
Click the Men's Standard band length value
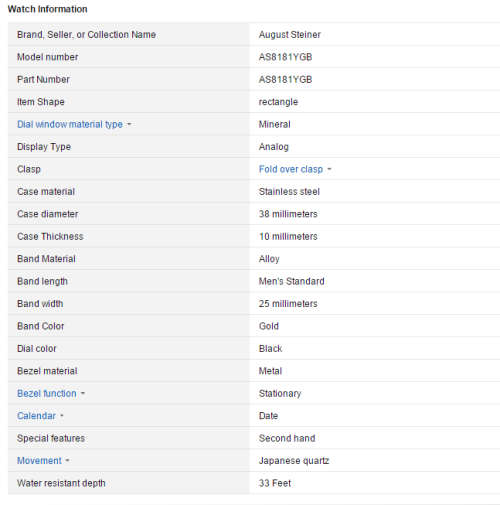291,281
